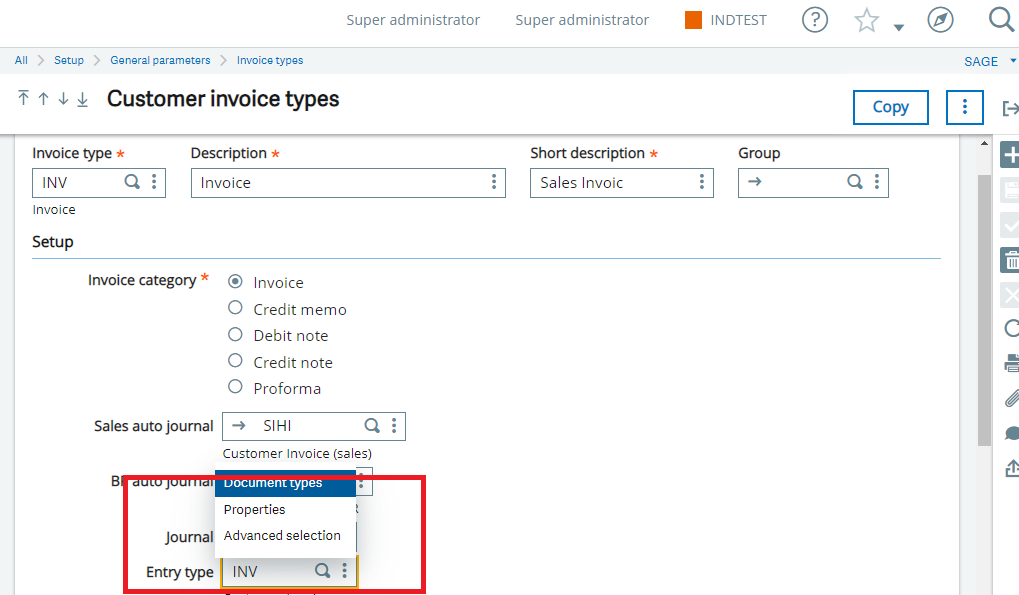Image resolution: width=1019 pixels, height=595 pixels.
Task: Open the help question mark icon
Action: click(x=815, y=20)
